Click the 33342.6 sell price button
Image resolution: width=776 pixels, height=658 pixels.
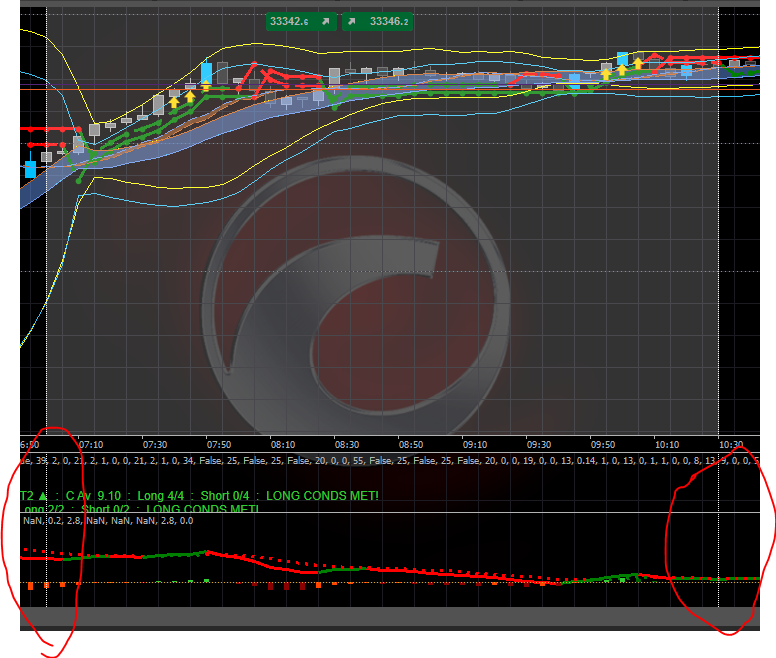301,21
